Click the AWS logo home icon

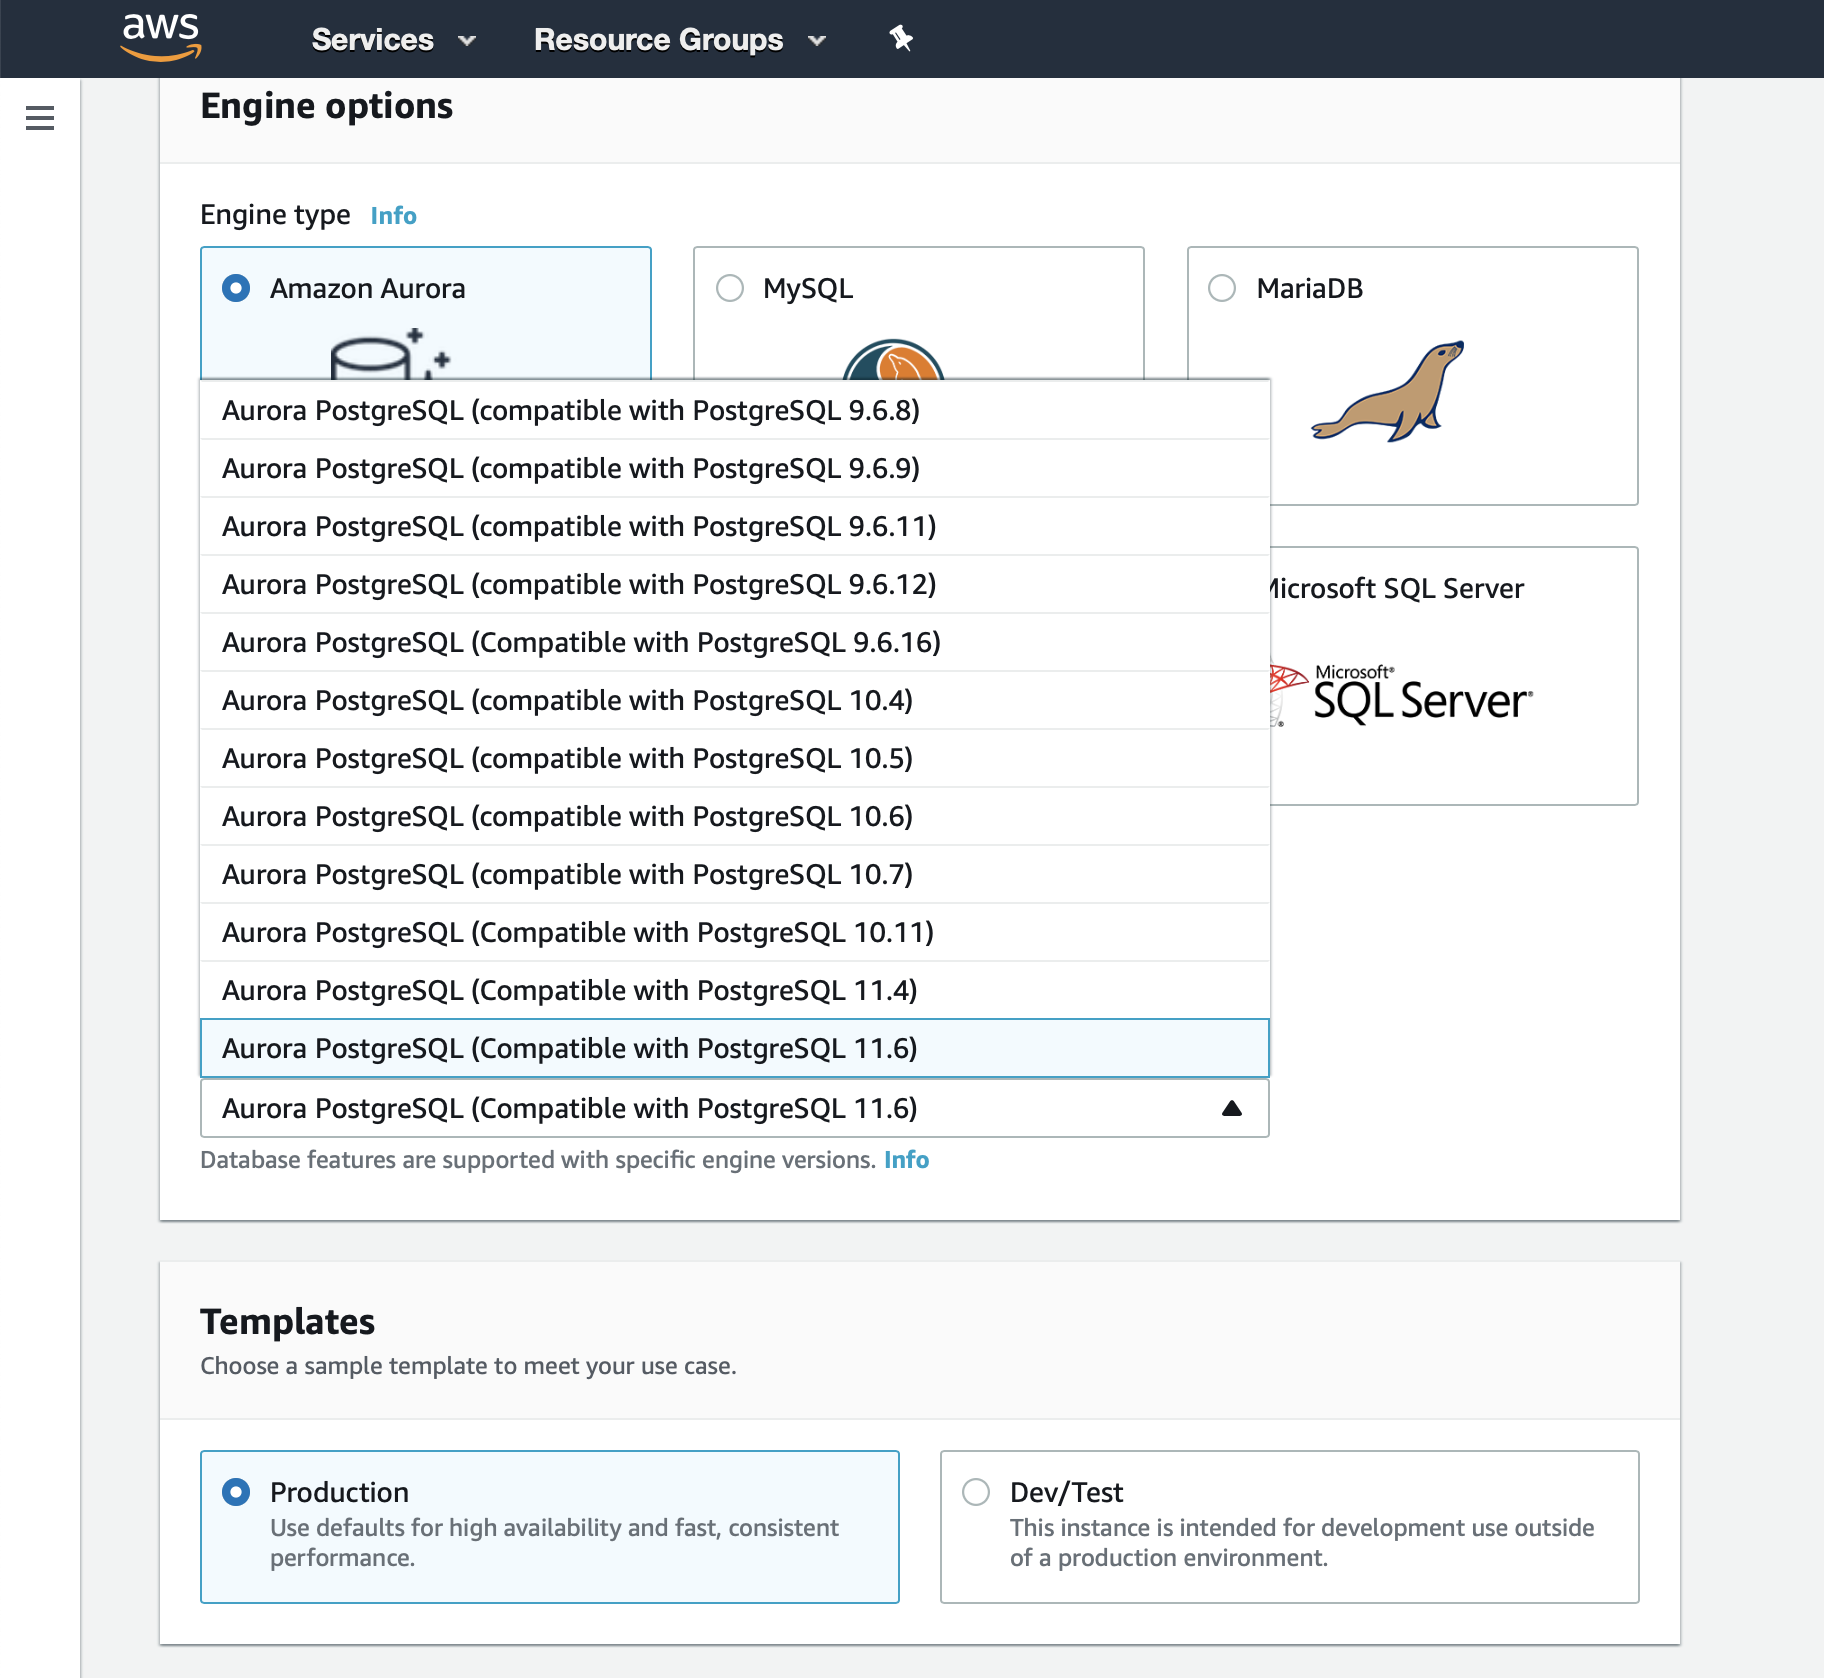(x=161, y=37)
